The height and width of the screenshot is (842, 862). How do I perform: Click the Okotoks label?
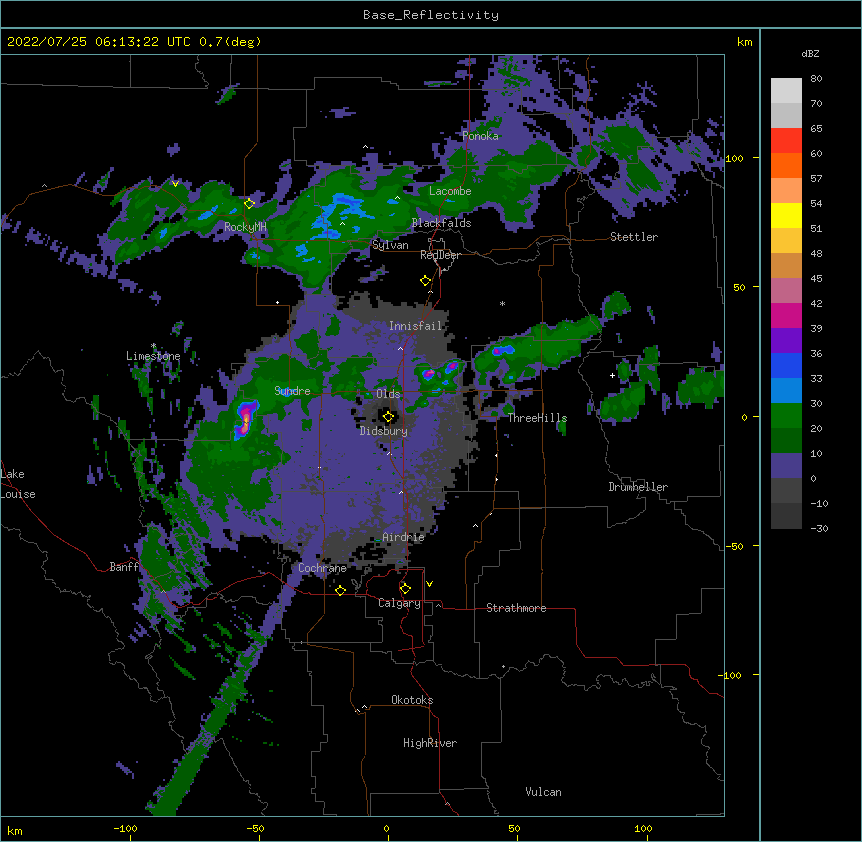click(x=412, y=700)
